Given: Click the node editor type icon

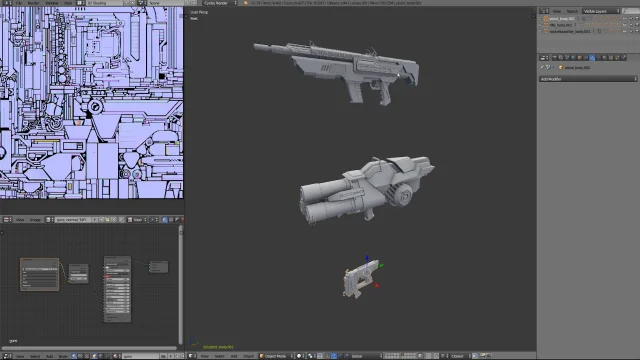Looking at the screenshot, I should tap(6, 356).
